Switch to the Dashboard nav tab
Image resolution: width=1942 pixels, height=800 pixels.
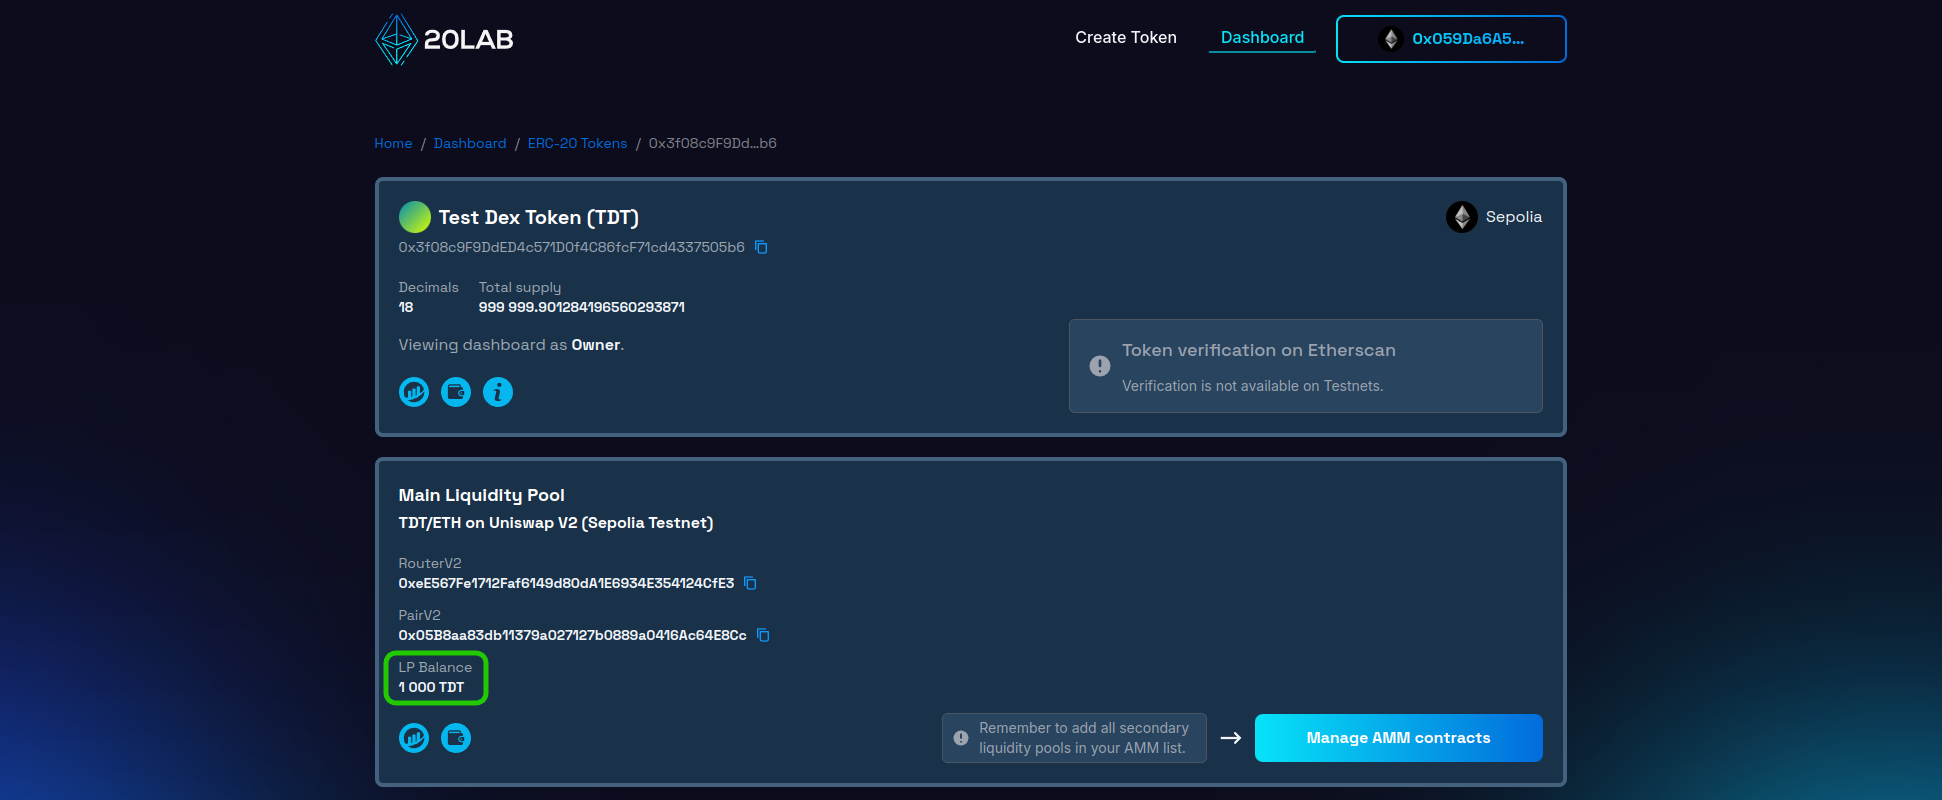pos(1262,38)
